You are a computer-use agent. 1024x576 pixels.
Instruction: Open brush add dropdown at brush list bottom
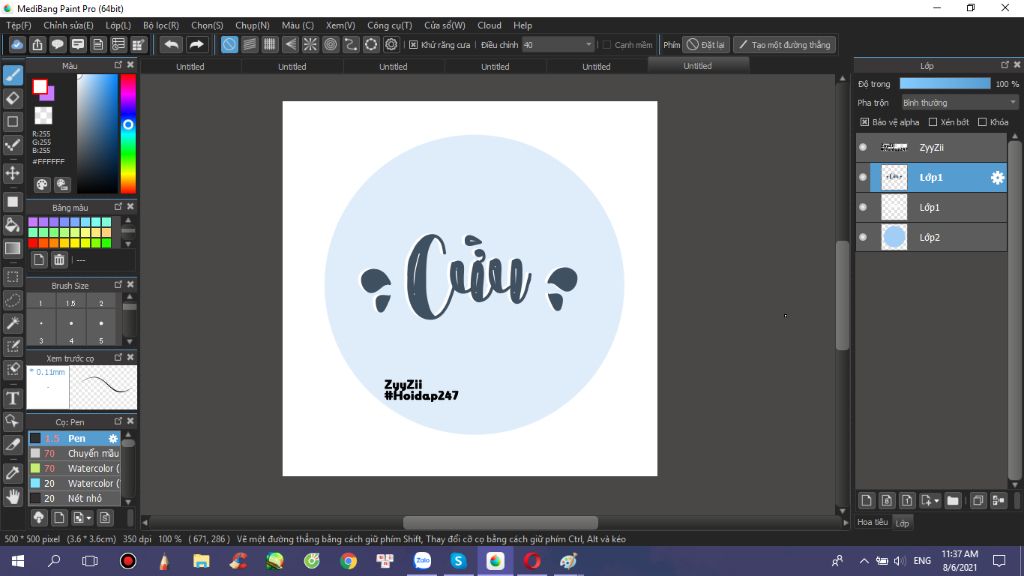89,518
